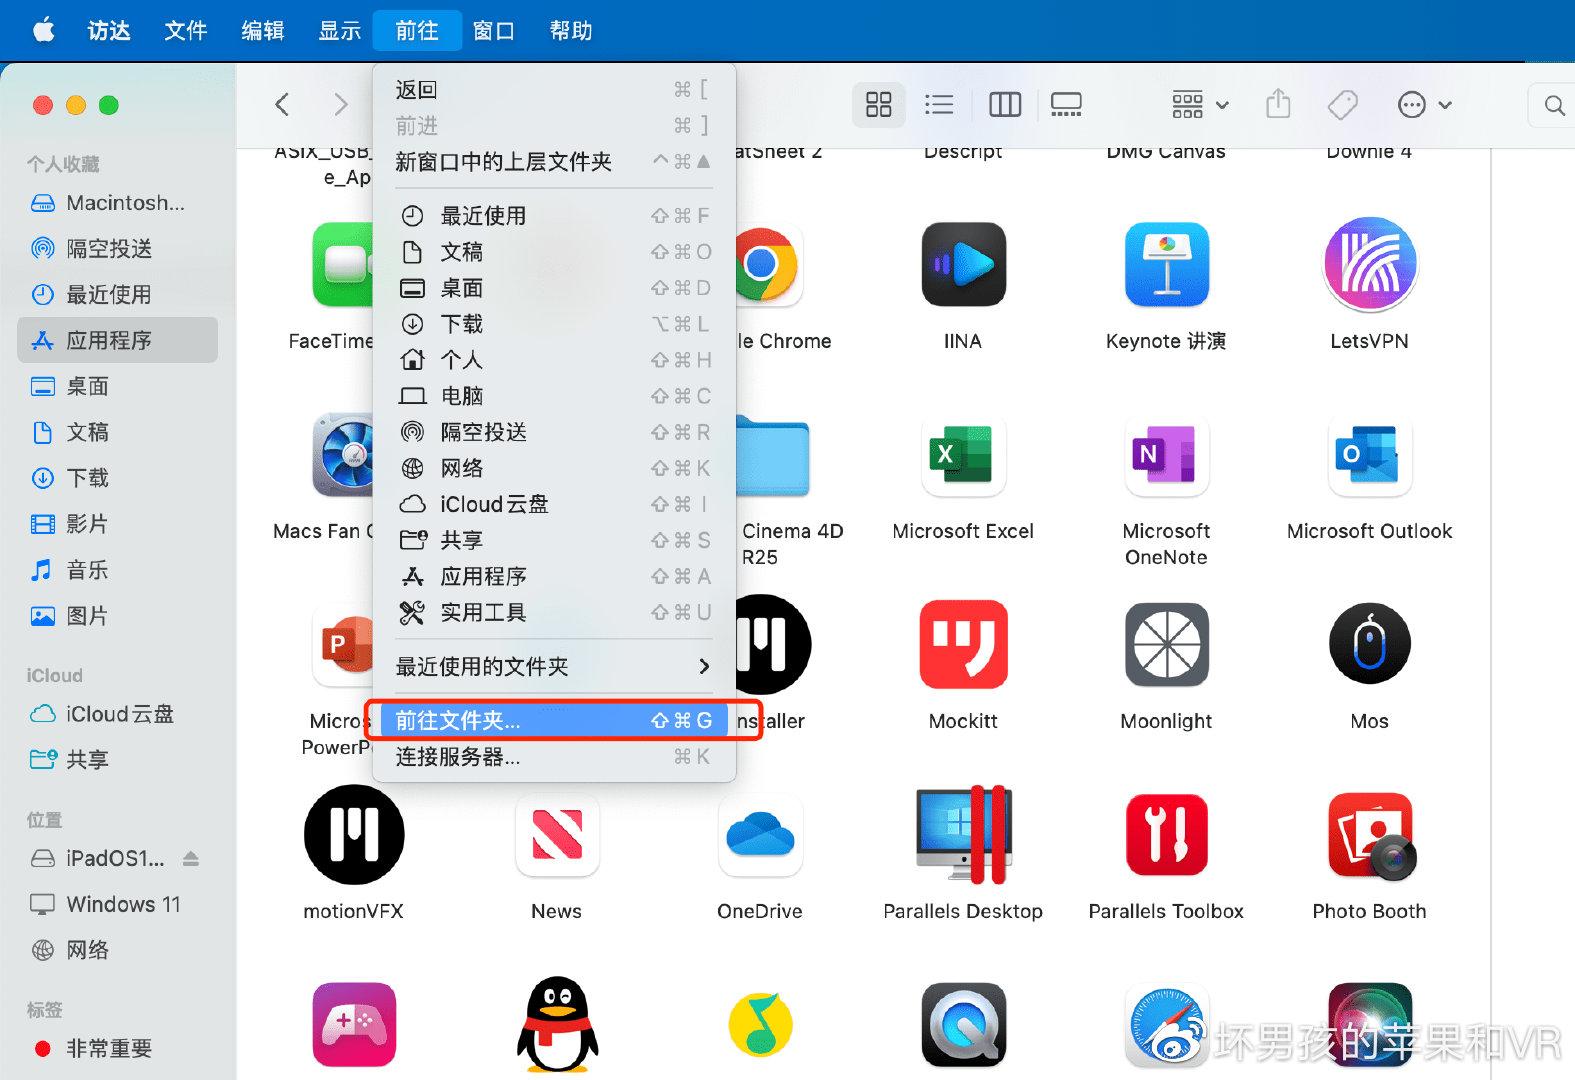The image size is (1575, 1080).
Task: Choose 个人 in the 前往 menu
Action: click(x=554, y=360)
